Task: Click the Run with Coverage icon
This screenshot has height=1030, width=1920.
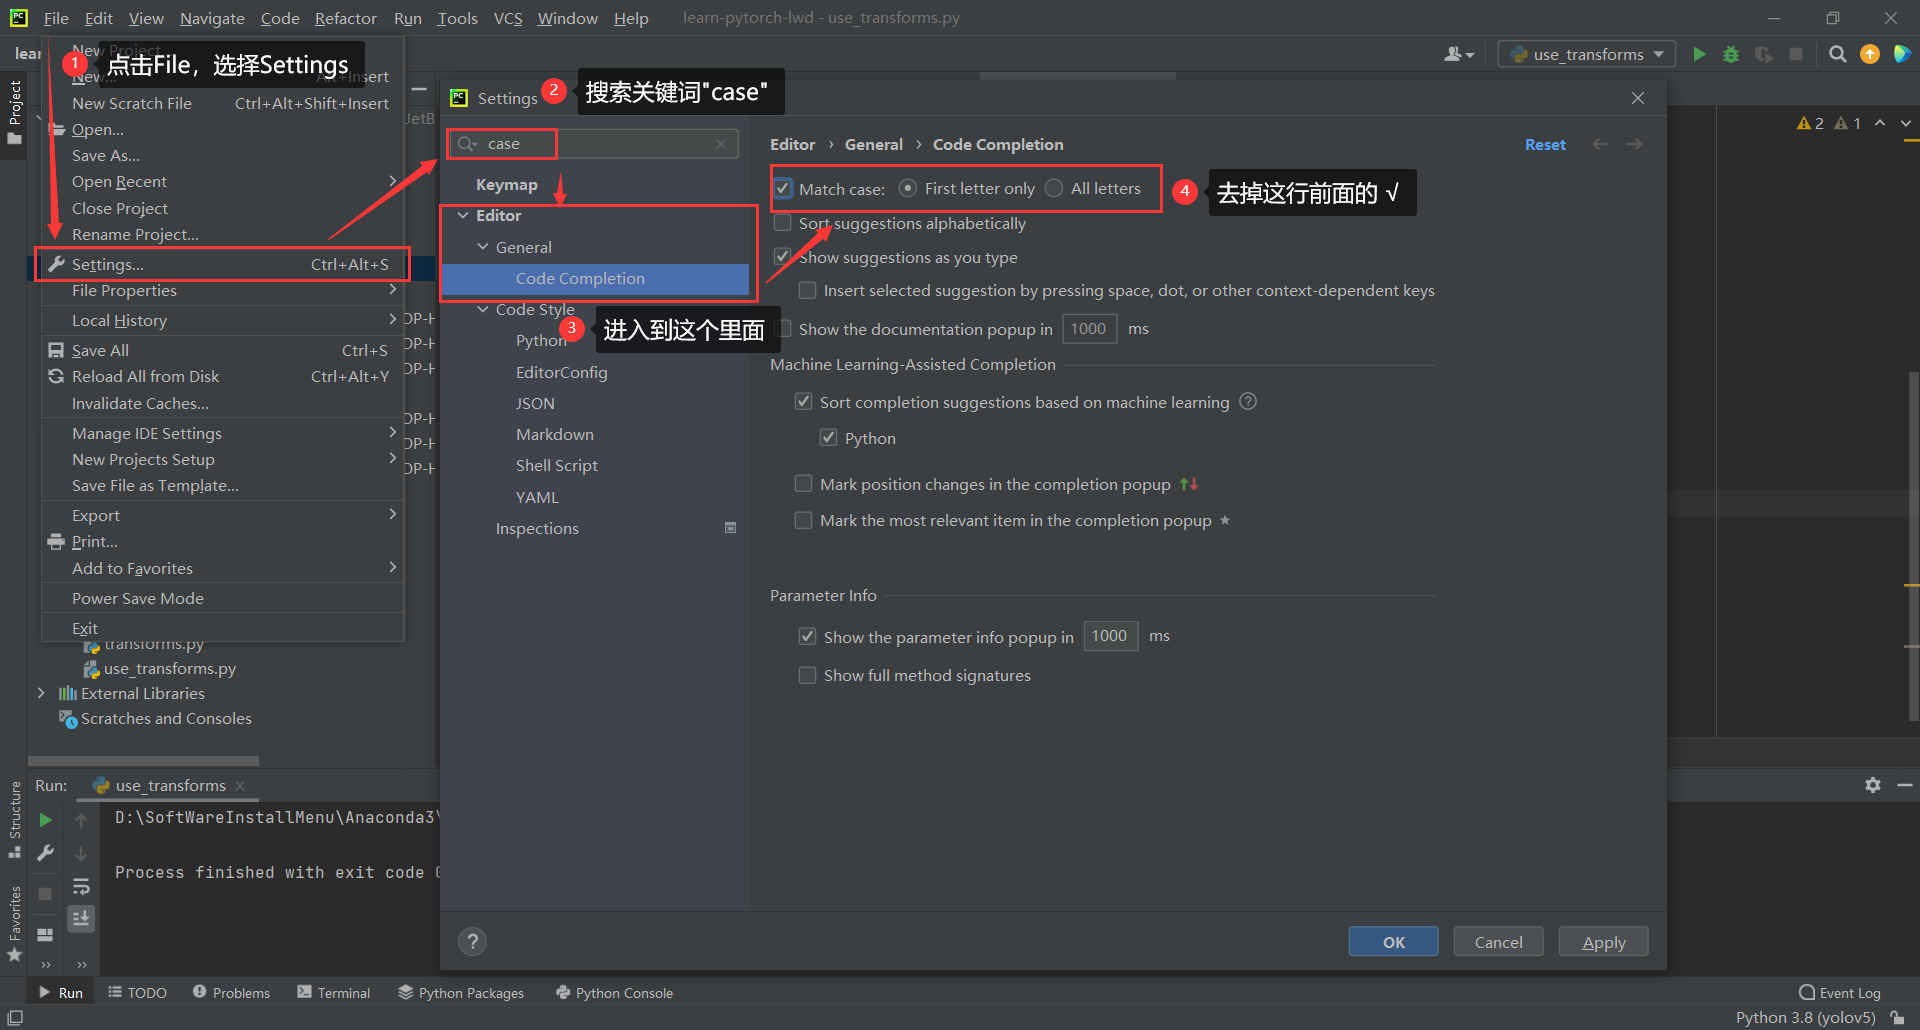Action: click(x=1764, y=54)
